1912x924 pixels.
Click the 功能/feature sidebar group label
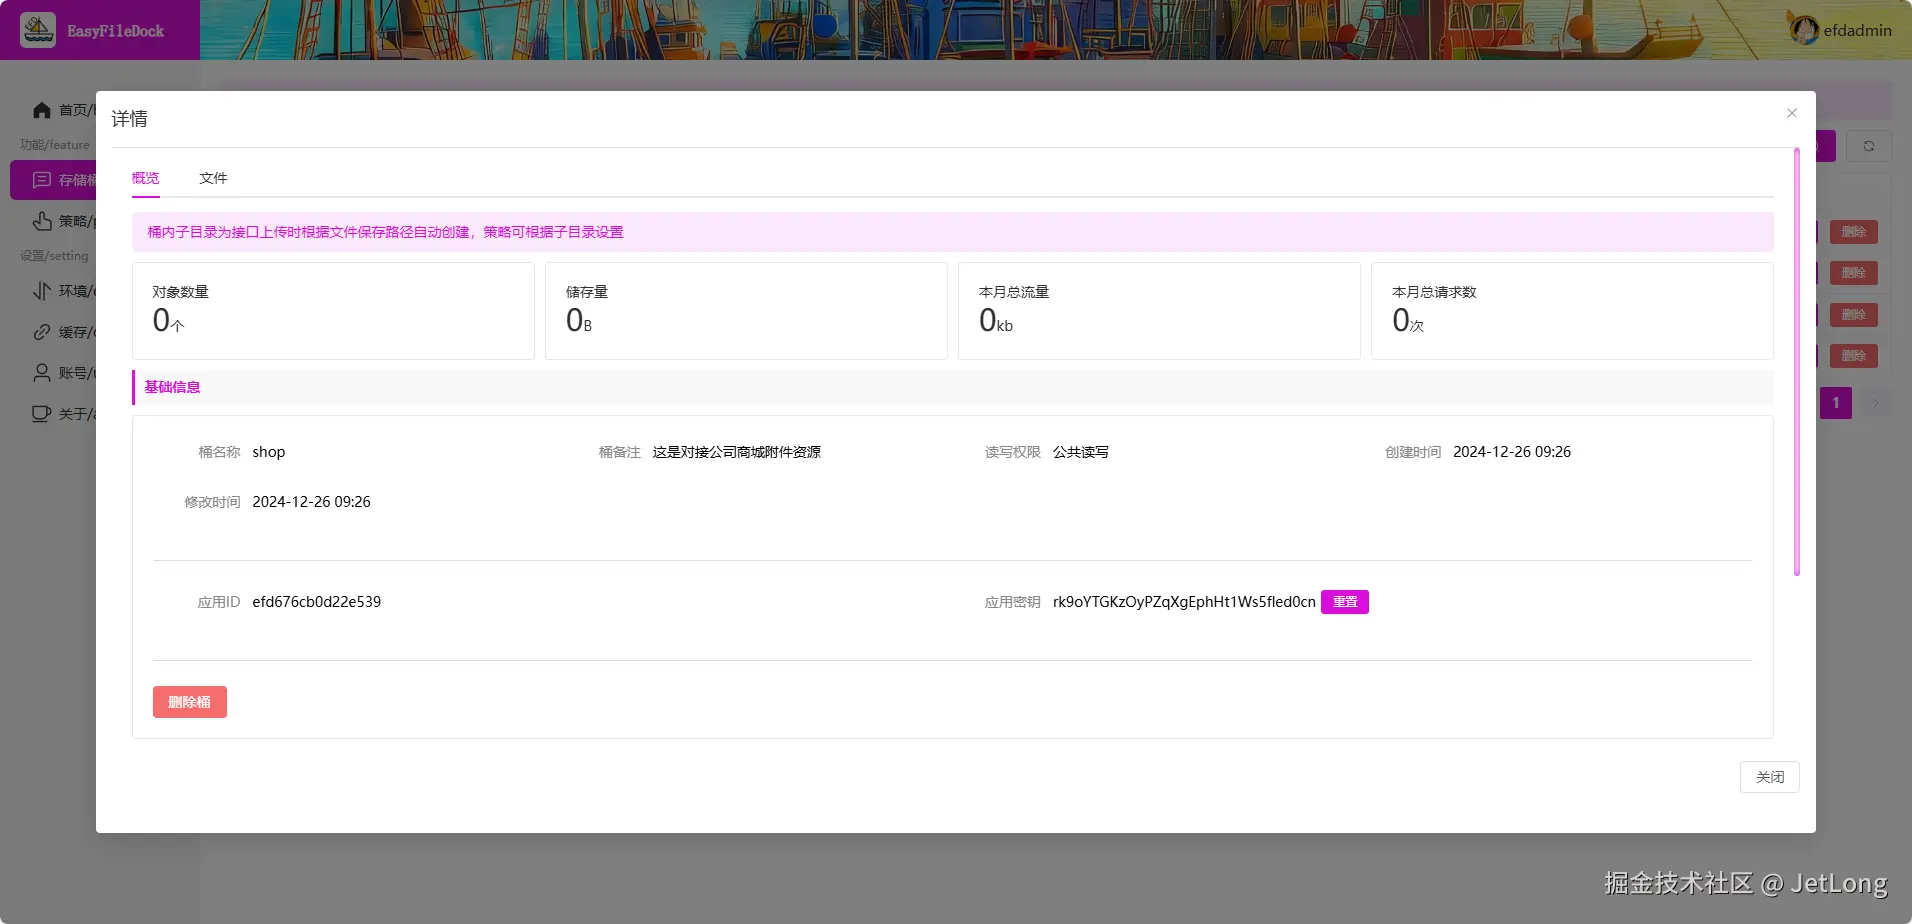point(55,145)
